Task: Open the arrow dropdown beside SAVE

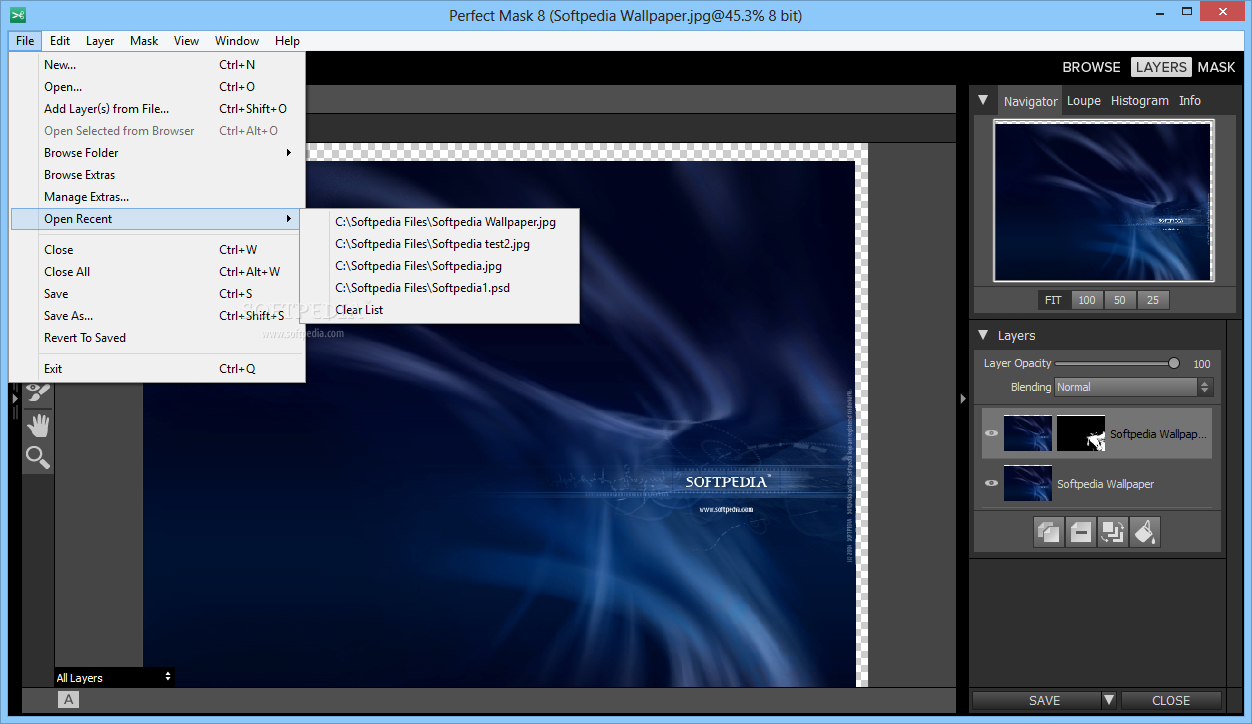Action: (1109, 700)
